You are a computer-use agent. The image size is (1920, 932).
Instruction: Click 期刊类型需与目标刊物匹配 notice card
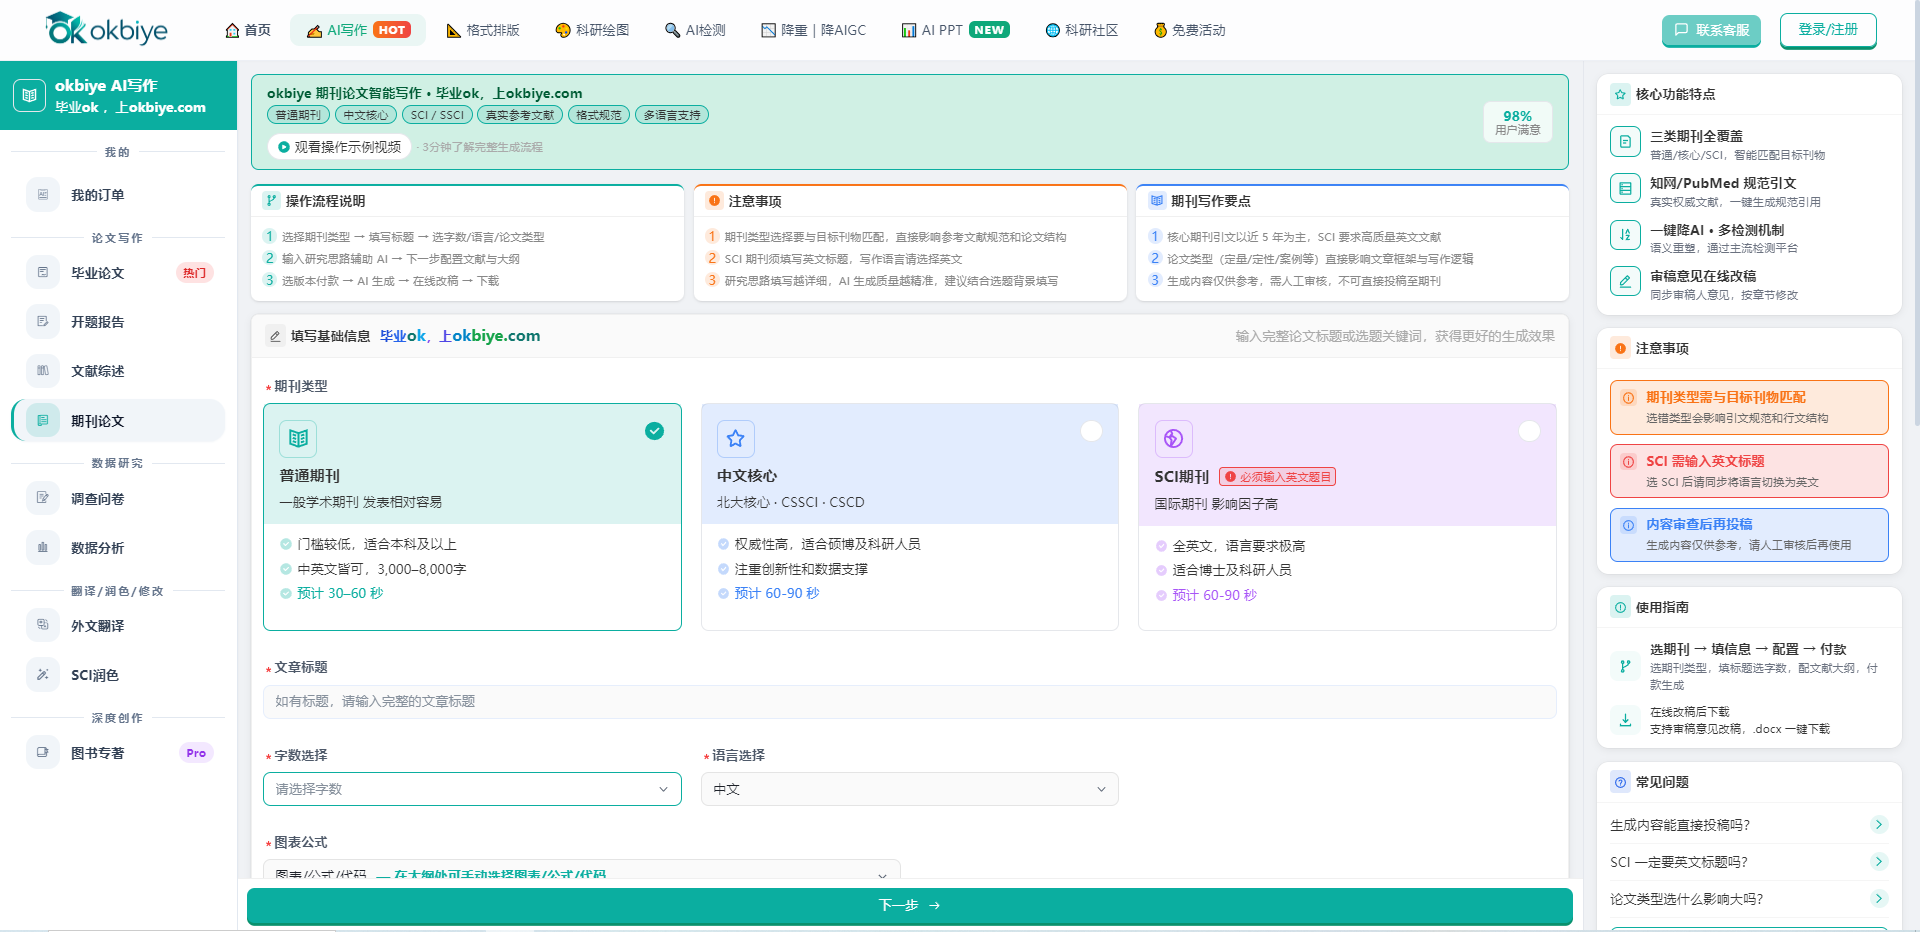[x=1749, y=407]
